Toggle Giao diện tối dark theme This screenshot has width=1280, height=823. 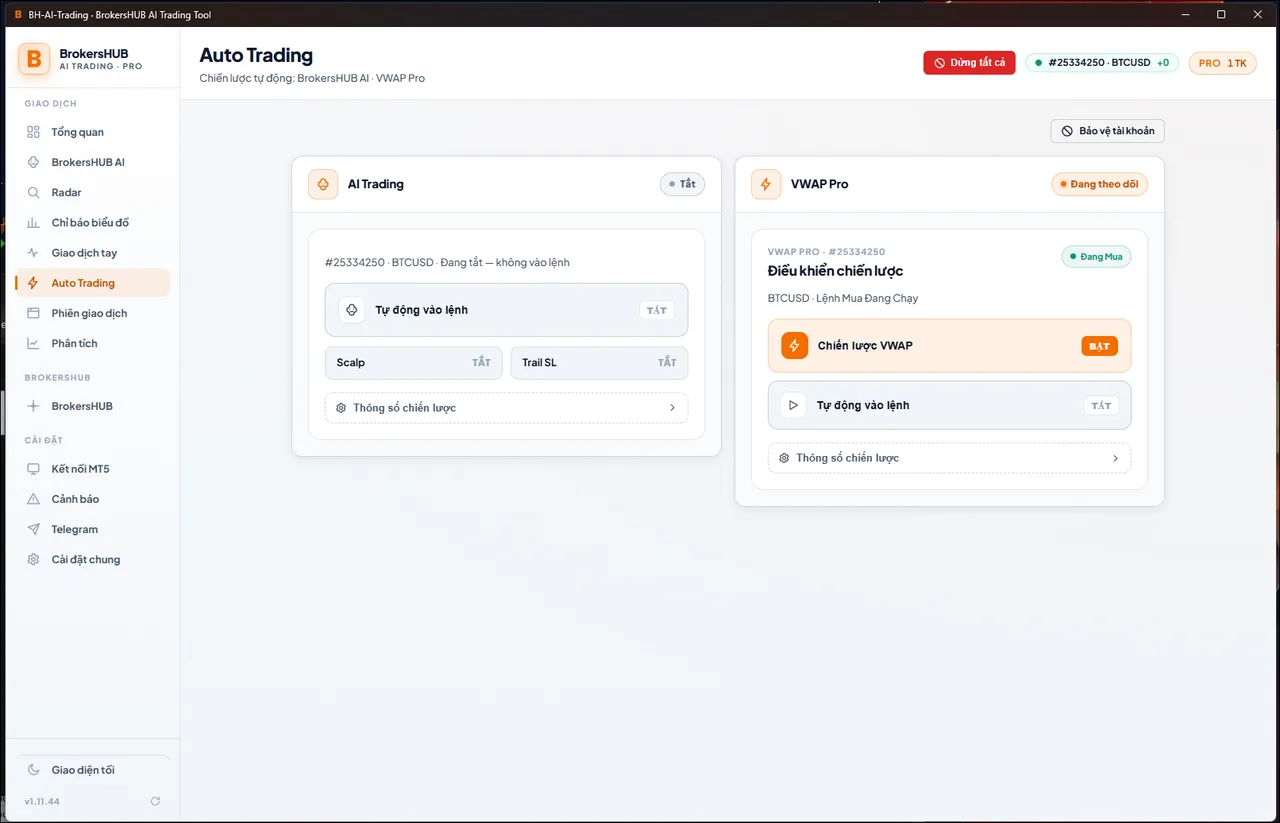click(92, 770)
